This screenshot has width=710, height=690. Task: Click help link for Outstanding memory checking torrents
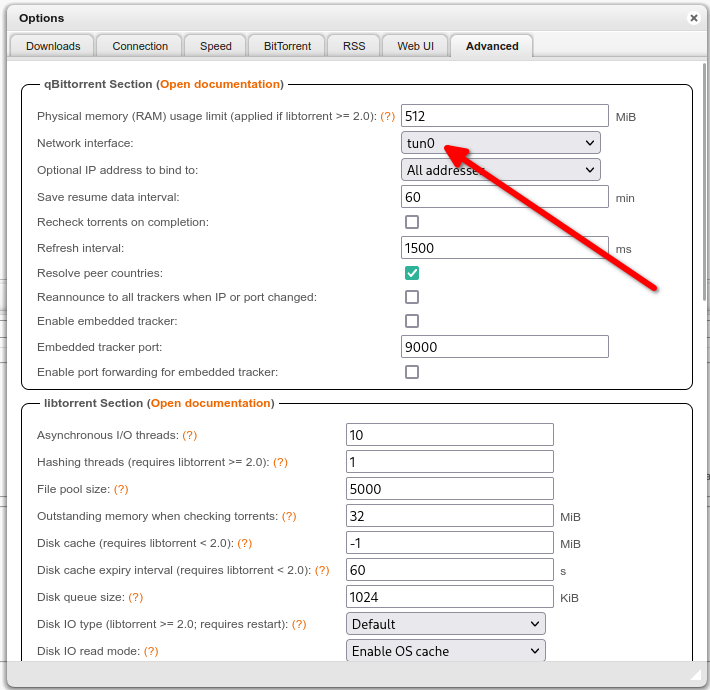pyautogui.click(x=289, y=516)
